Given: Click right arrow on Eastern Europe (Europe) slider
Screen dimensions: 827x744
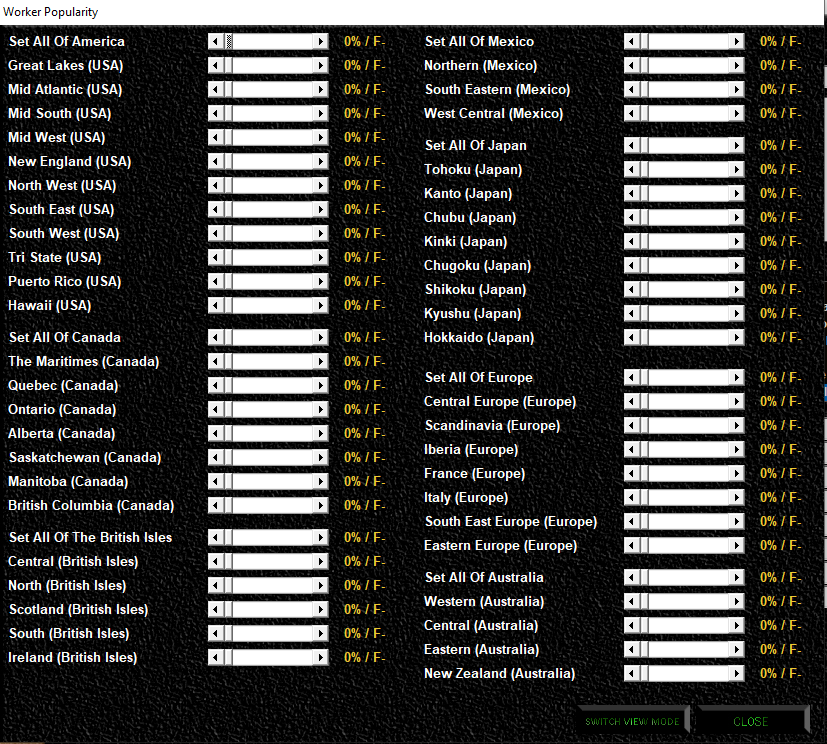Looking at the screenshot, I should [737, 546].
